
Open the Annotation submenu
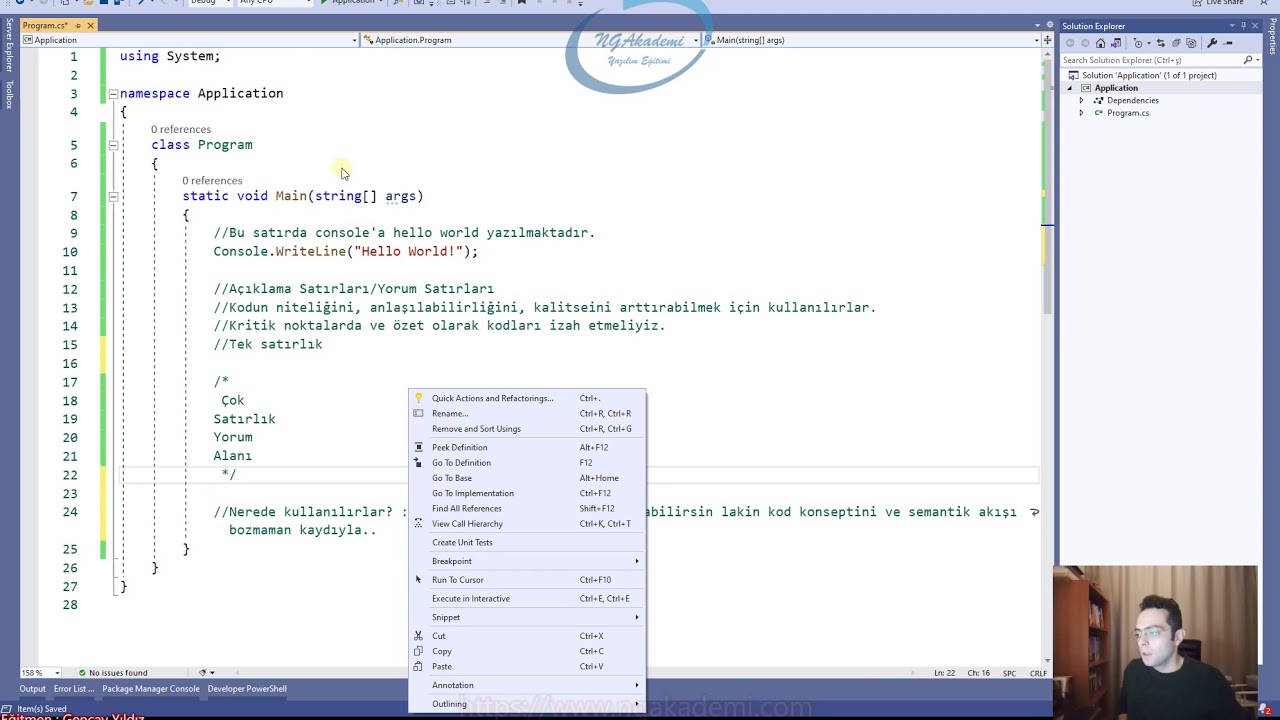point(527,685)
